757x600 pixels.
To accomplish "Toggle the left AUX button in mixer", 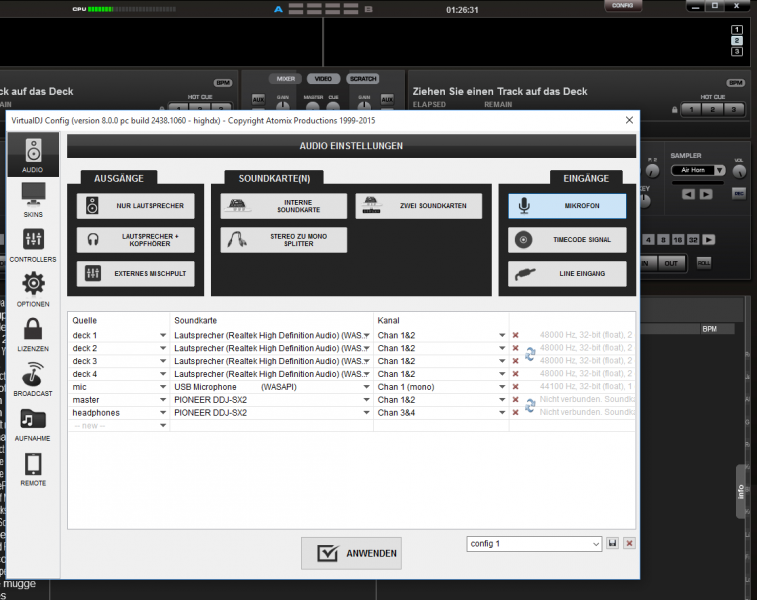I will coord(258,99).
